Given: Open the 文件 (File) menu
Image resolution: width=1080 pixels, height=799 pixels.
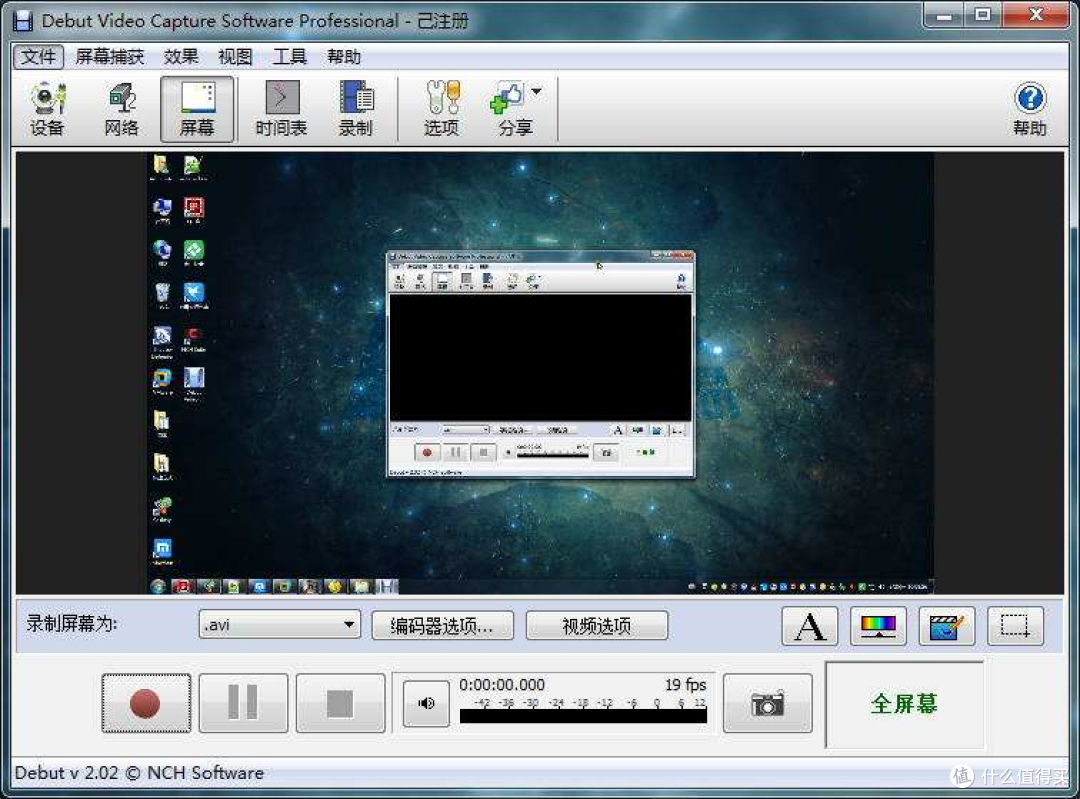Looking at the screenshot, I should 39,56.
